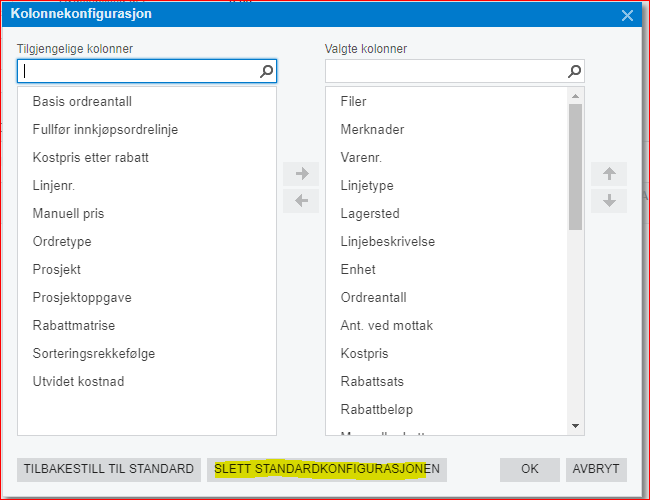Image resolution: width=650 pixels, height=500 pixels.
Task: Close the Kolonnekonfigurasjon dialog
Action: pyautogui.click(x=627, y=15)
